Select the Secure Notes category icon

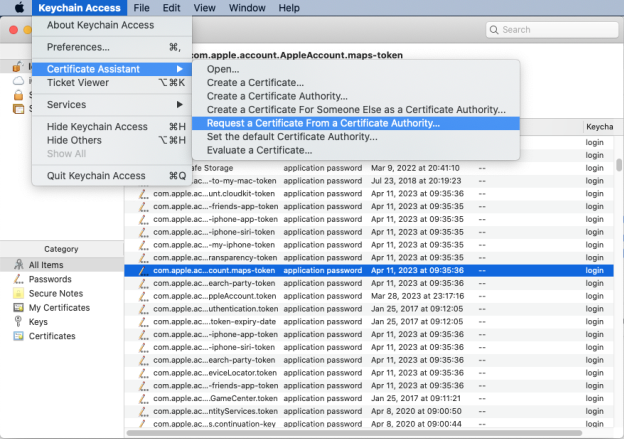[18, 293]
